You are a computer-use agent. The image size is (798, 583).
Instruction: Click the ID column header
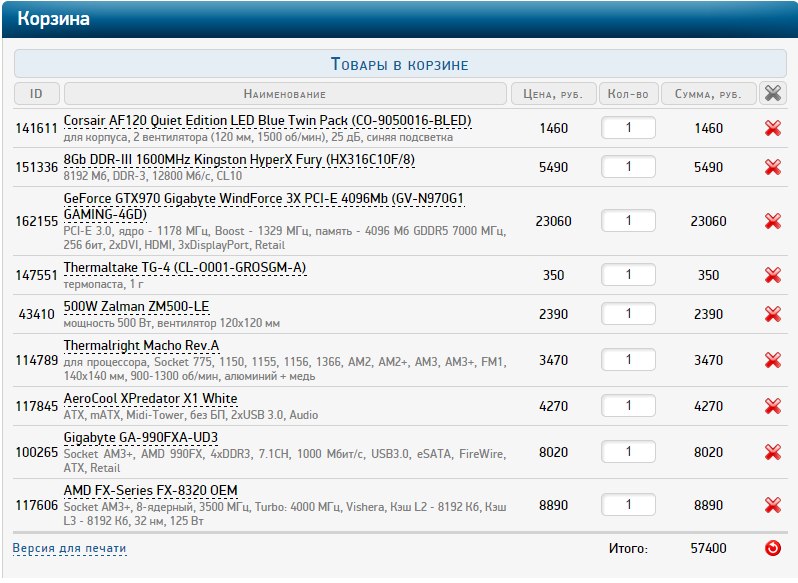(x=37, y=94)
